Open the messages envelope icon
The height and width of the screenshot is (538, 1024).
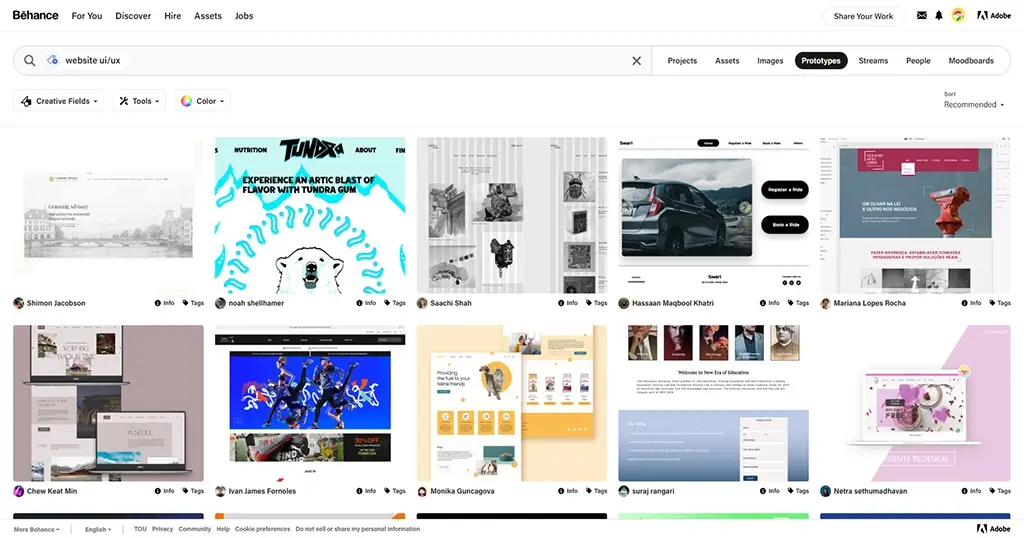[x=921, y=15]
